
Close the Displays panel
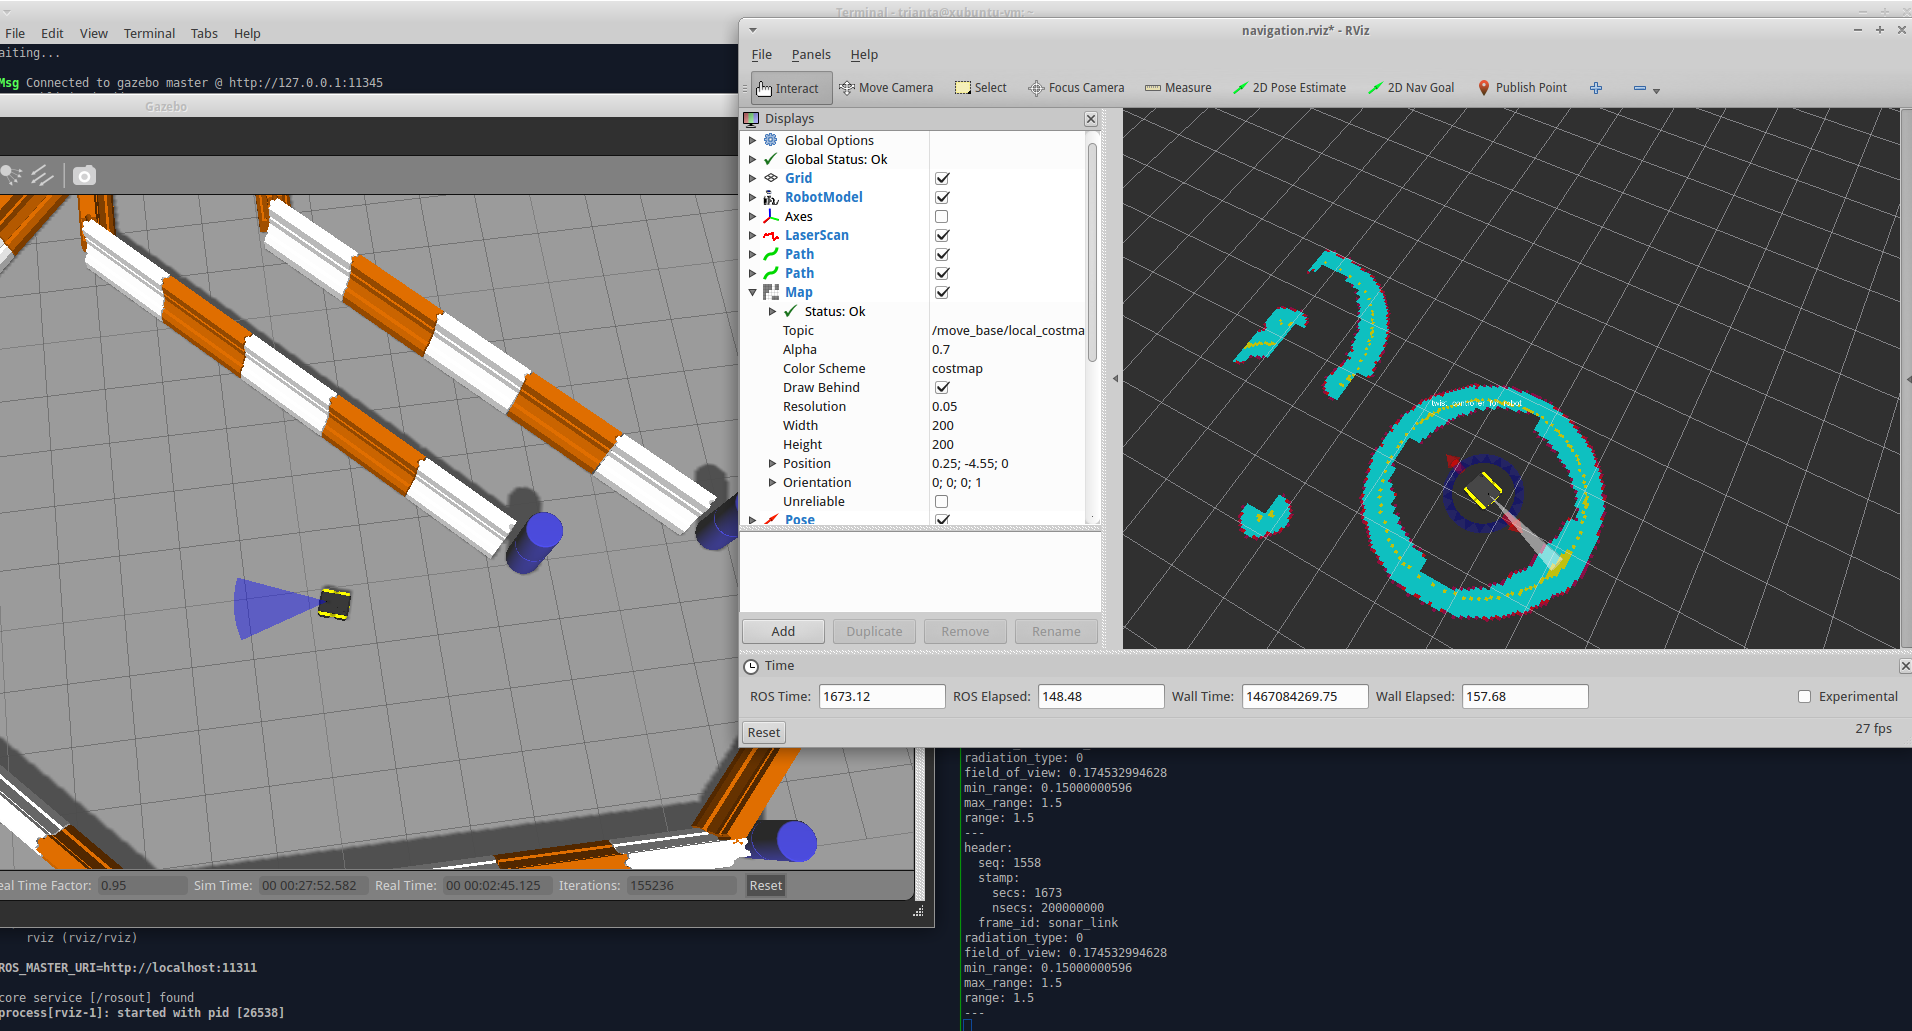[1091, 119]
